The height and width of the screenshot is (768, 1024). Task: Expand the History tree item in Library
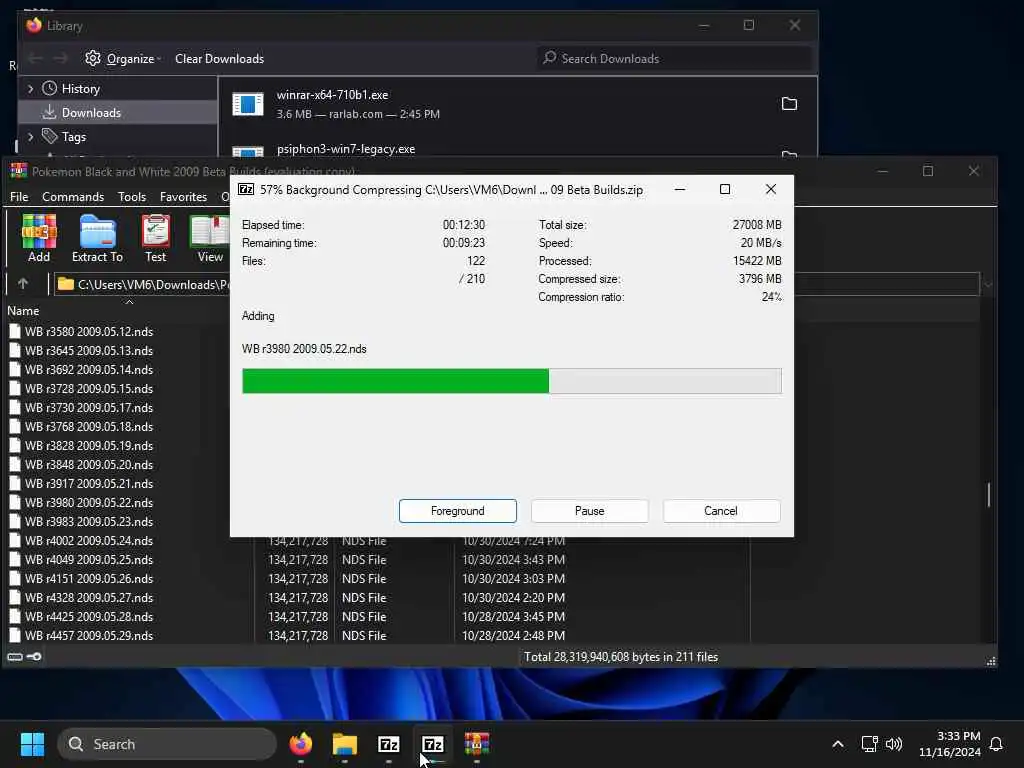(x=30, y=88)
